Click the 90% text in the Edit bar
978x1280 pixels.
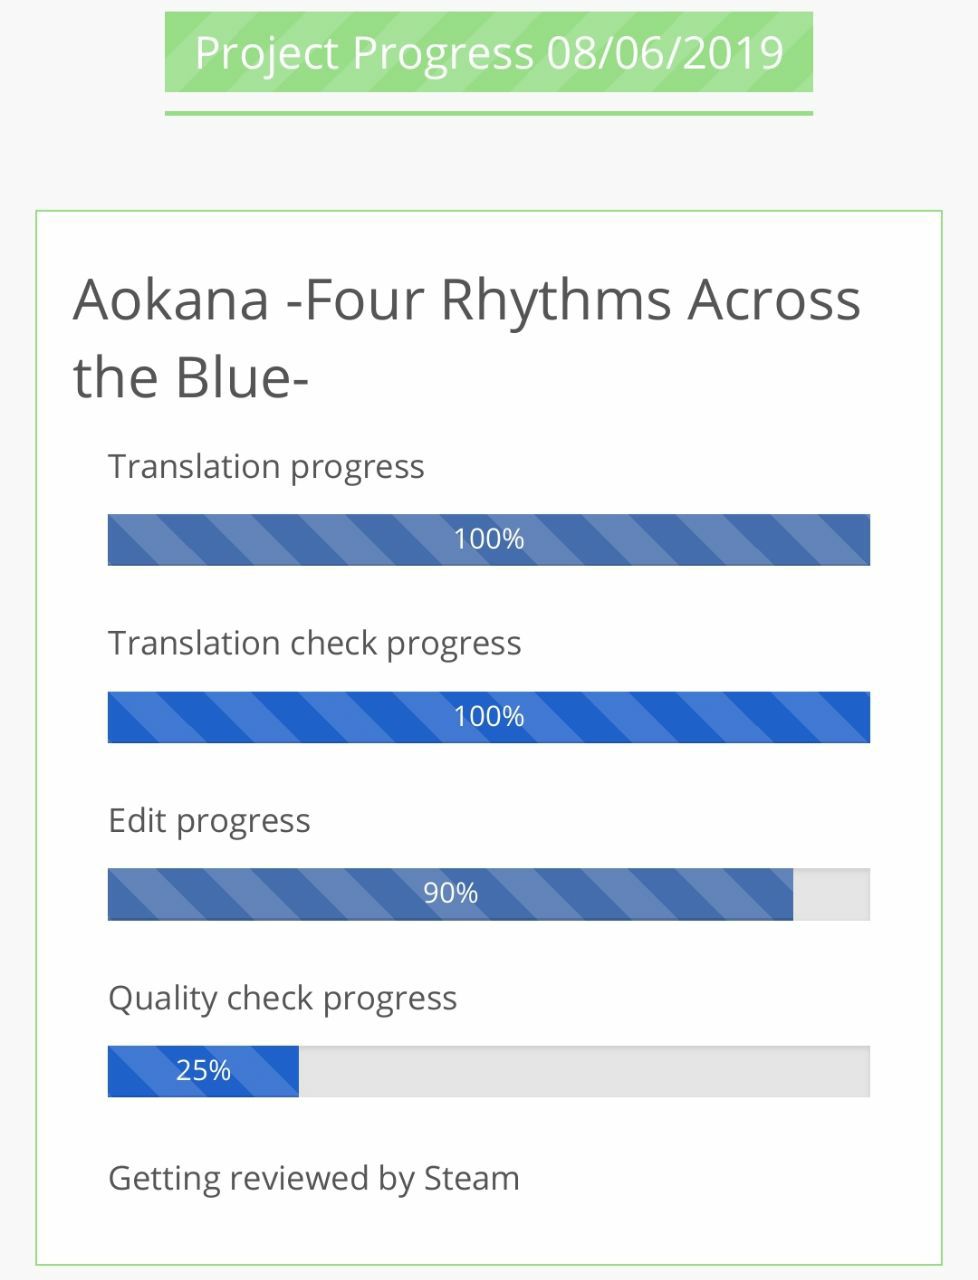pyautogui.click(x=450, y=893)
